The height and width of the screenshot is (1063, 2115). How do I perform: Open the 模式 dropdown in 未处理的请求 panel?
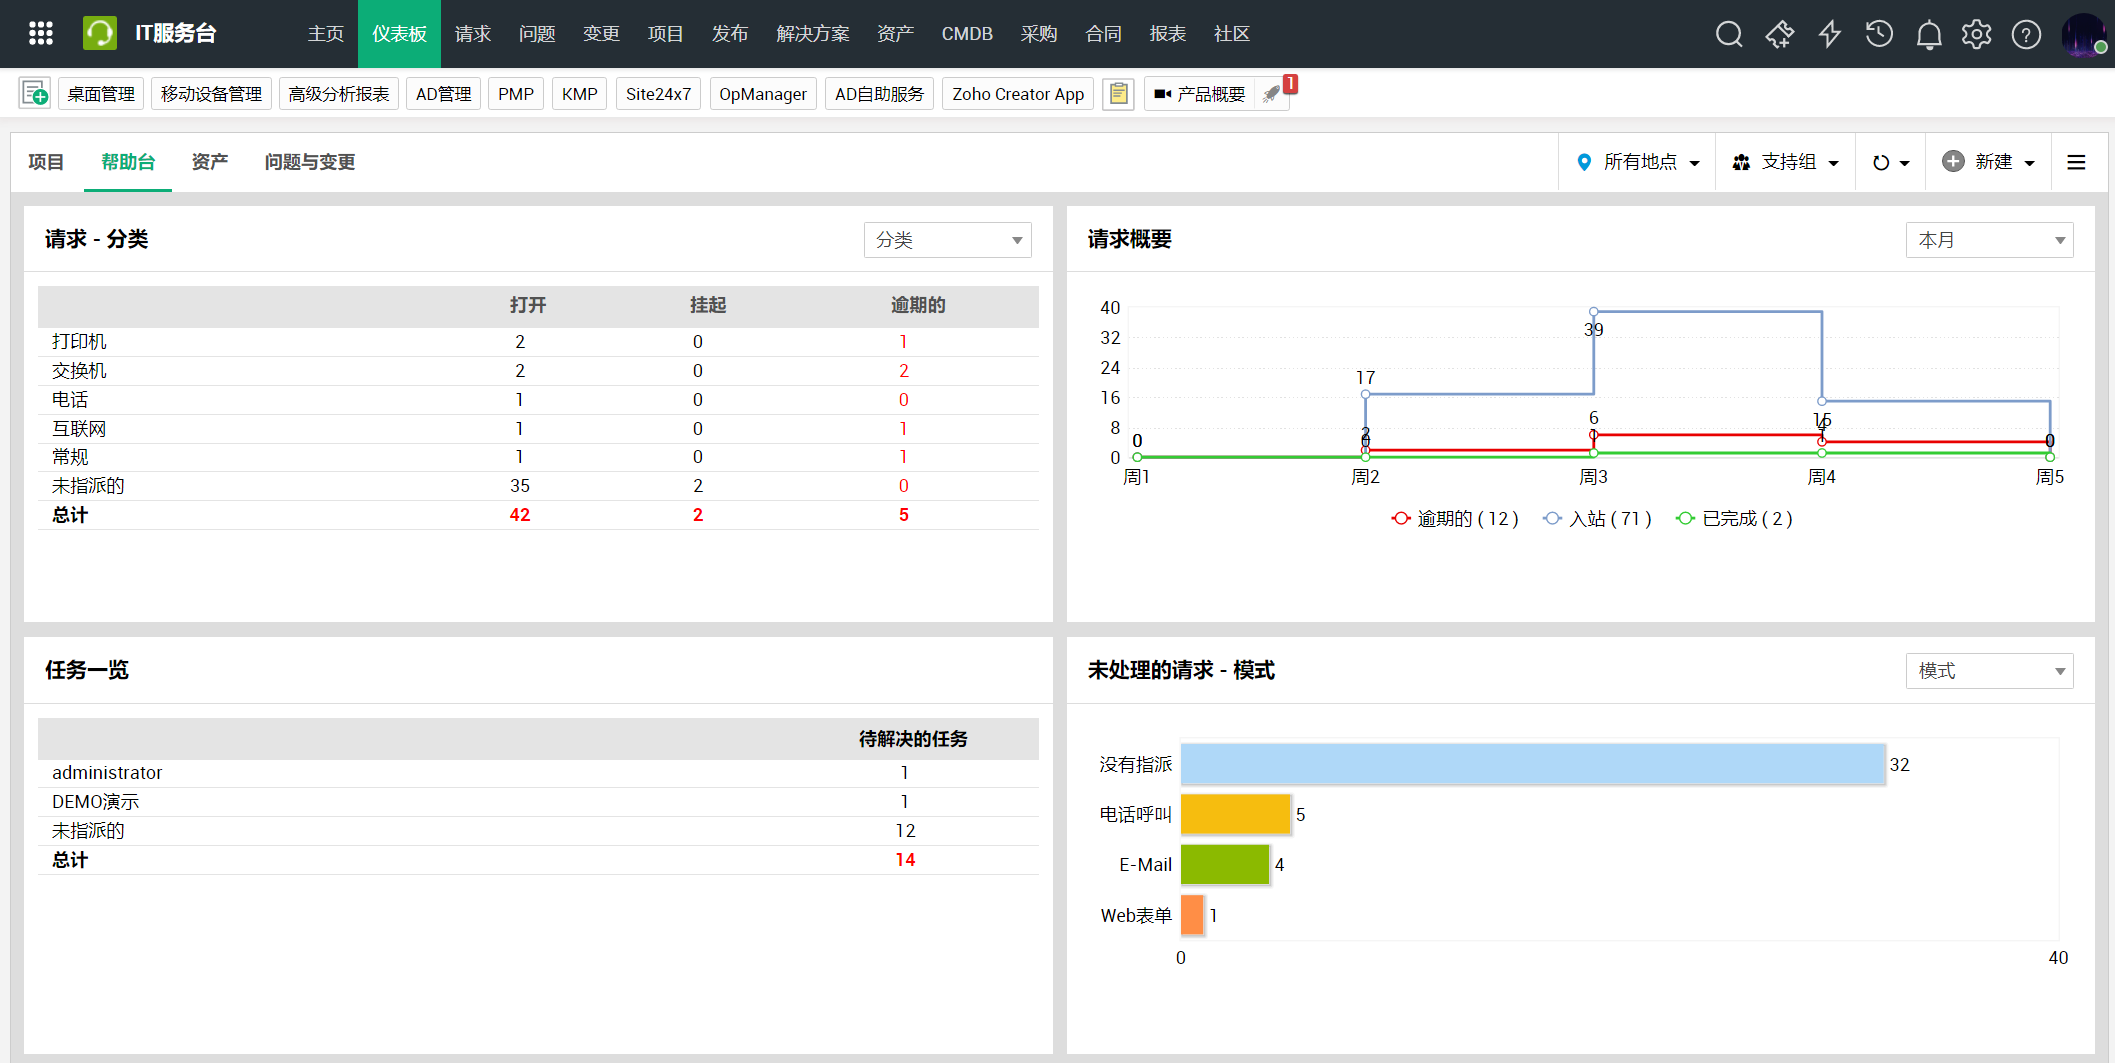pos(1988,671)
